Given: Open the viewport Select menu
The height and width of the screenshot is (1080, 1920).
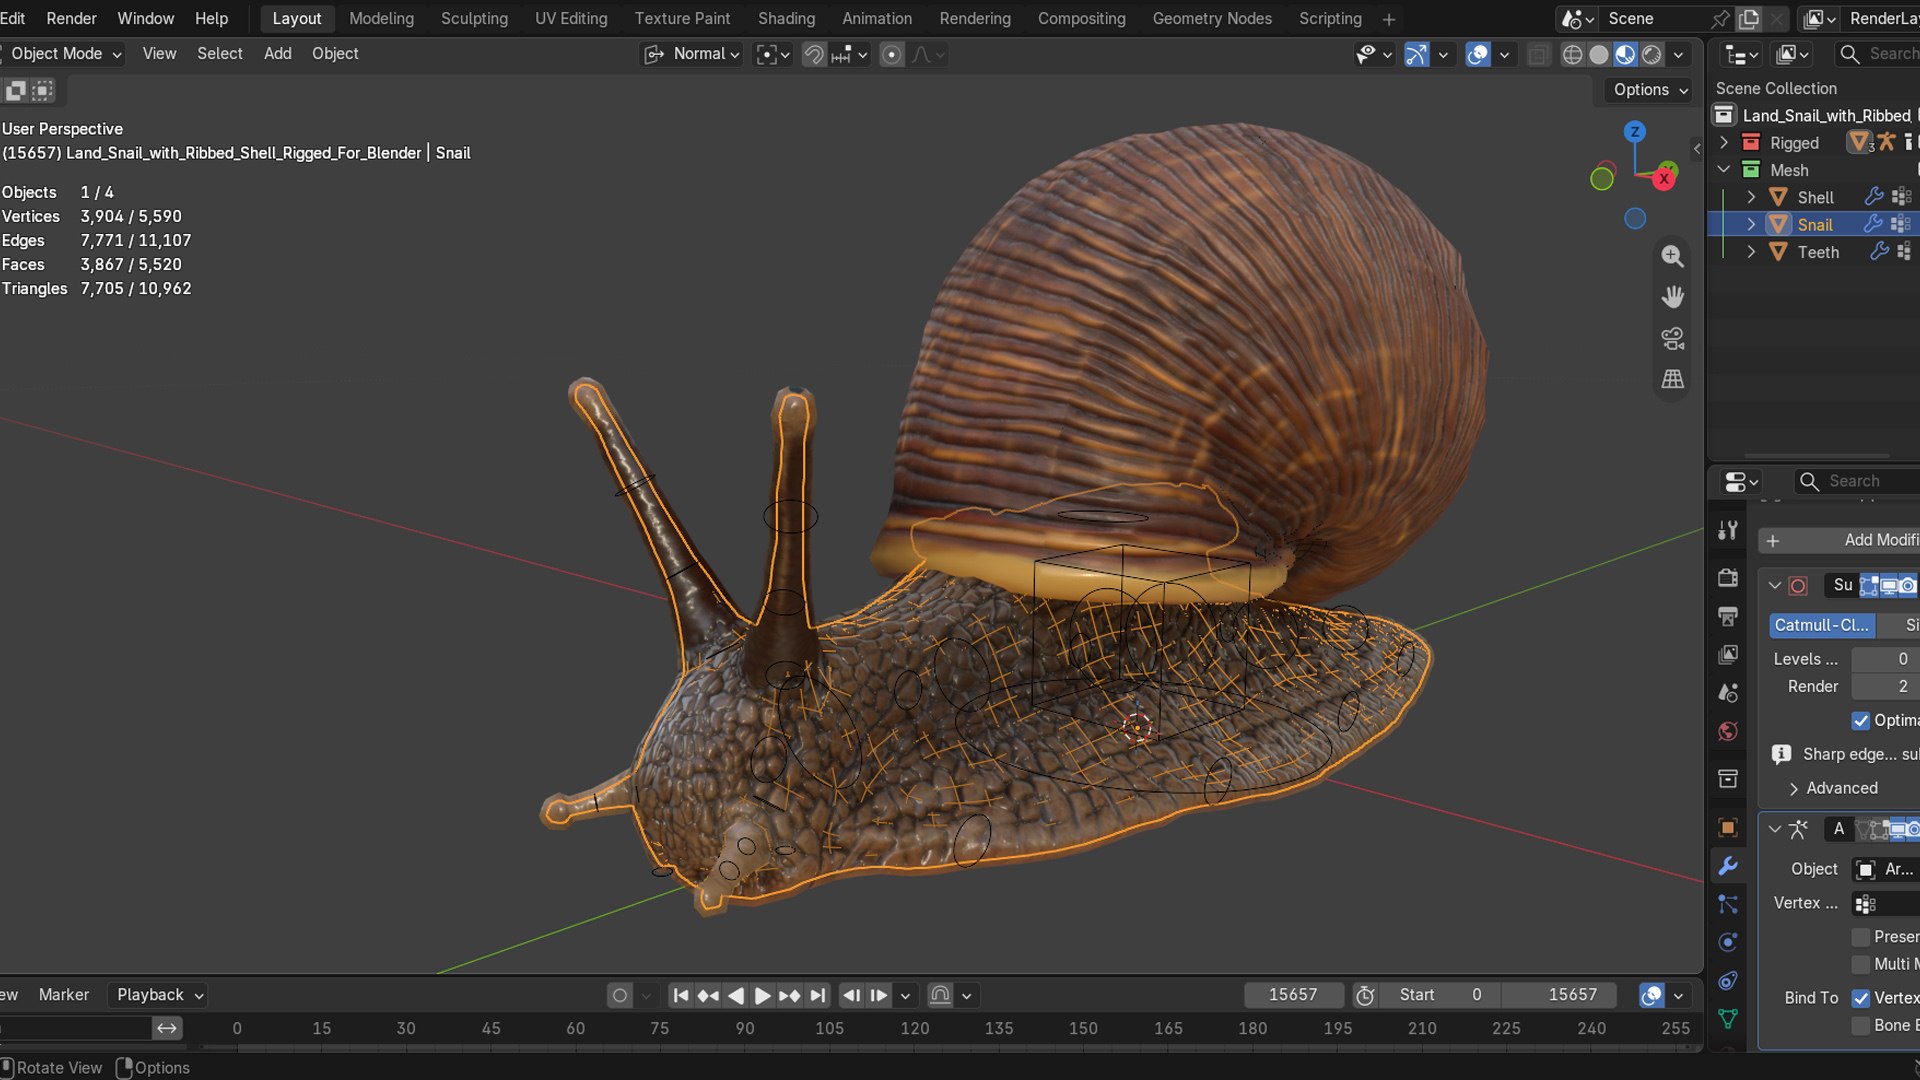Looking at the screenshot, I should pos(220,54).
